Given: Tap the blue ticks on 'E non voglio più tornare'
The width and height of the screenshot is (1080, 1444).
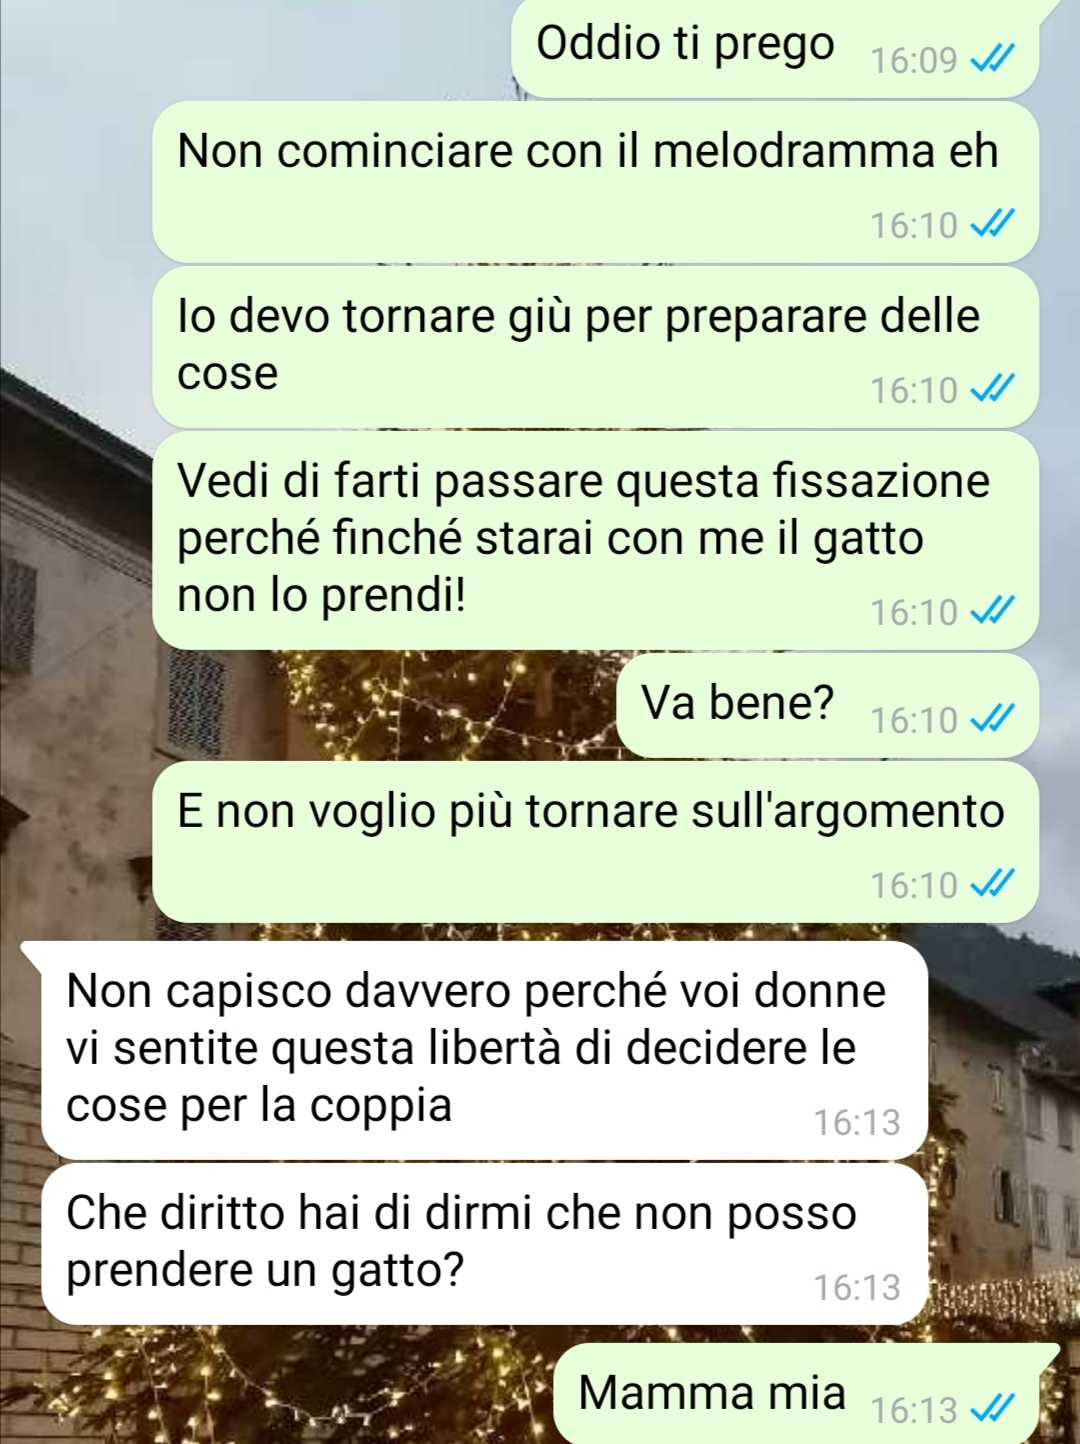Looking at the screenshot, I should point(992,884).
